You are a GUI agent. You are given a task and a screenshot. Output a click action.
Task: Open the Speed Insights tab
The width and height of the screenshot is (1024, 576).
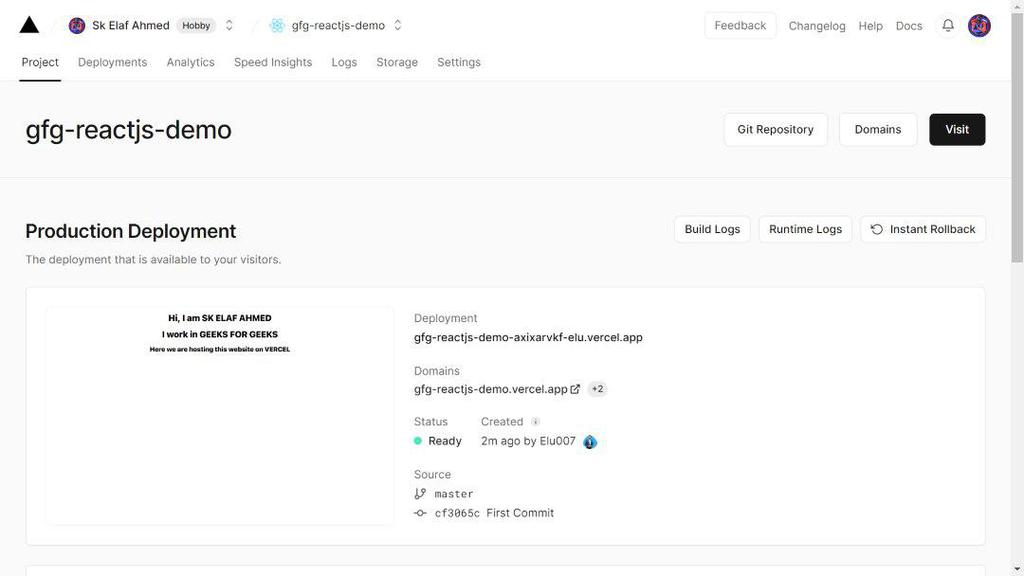tap(273, 62)
